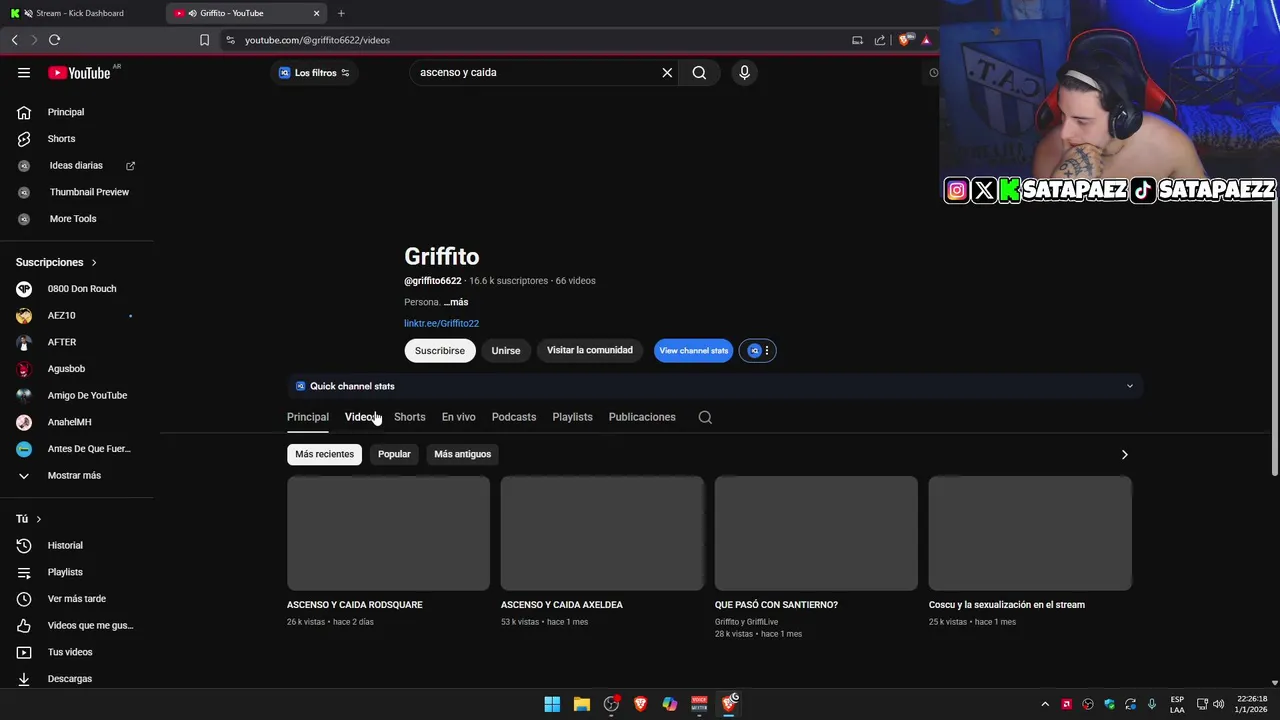Switch to the Videos channel tab
Screen dimensions: 1280x720
tap(361, 417)
